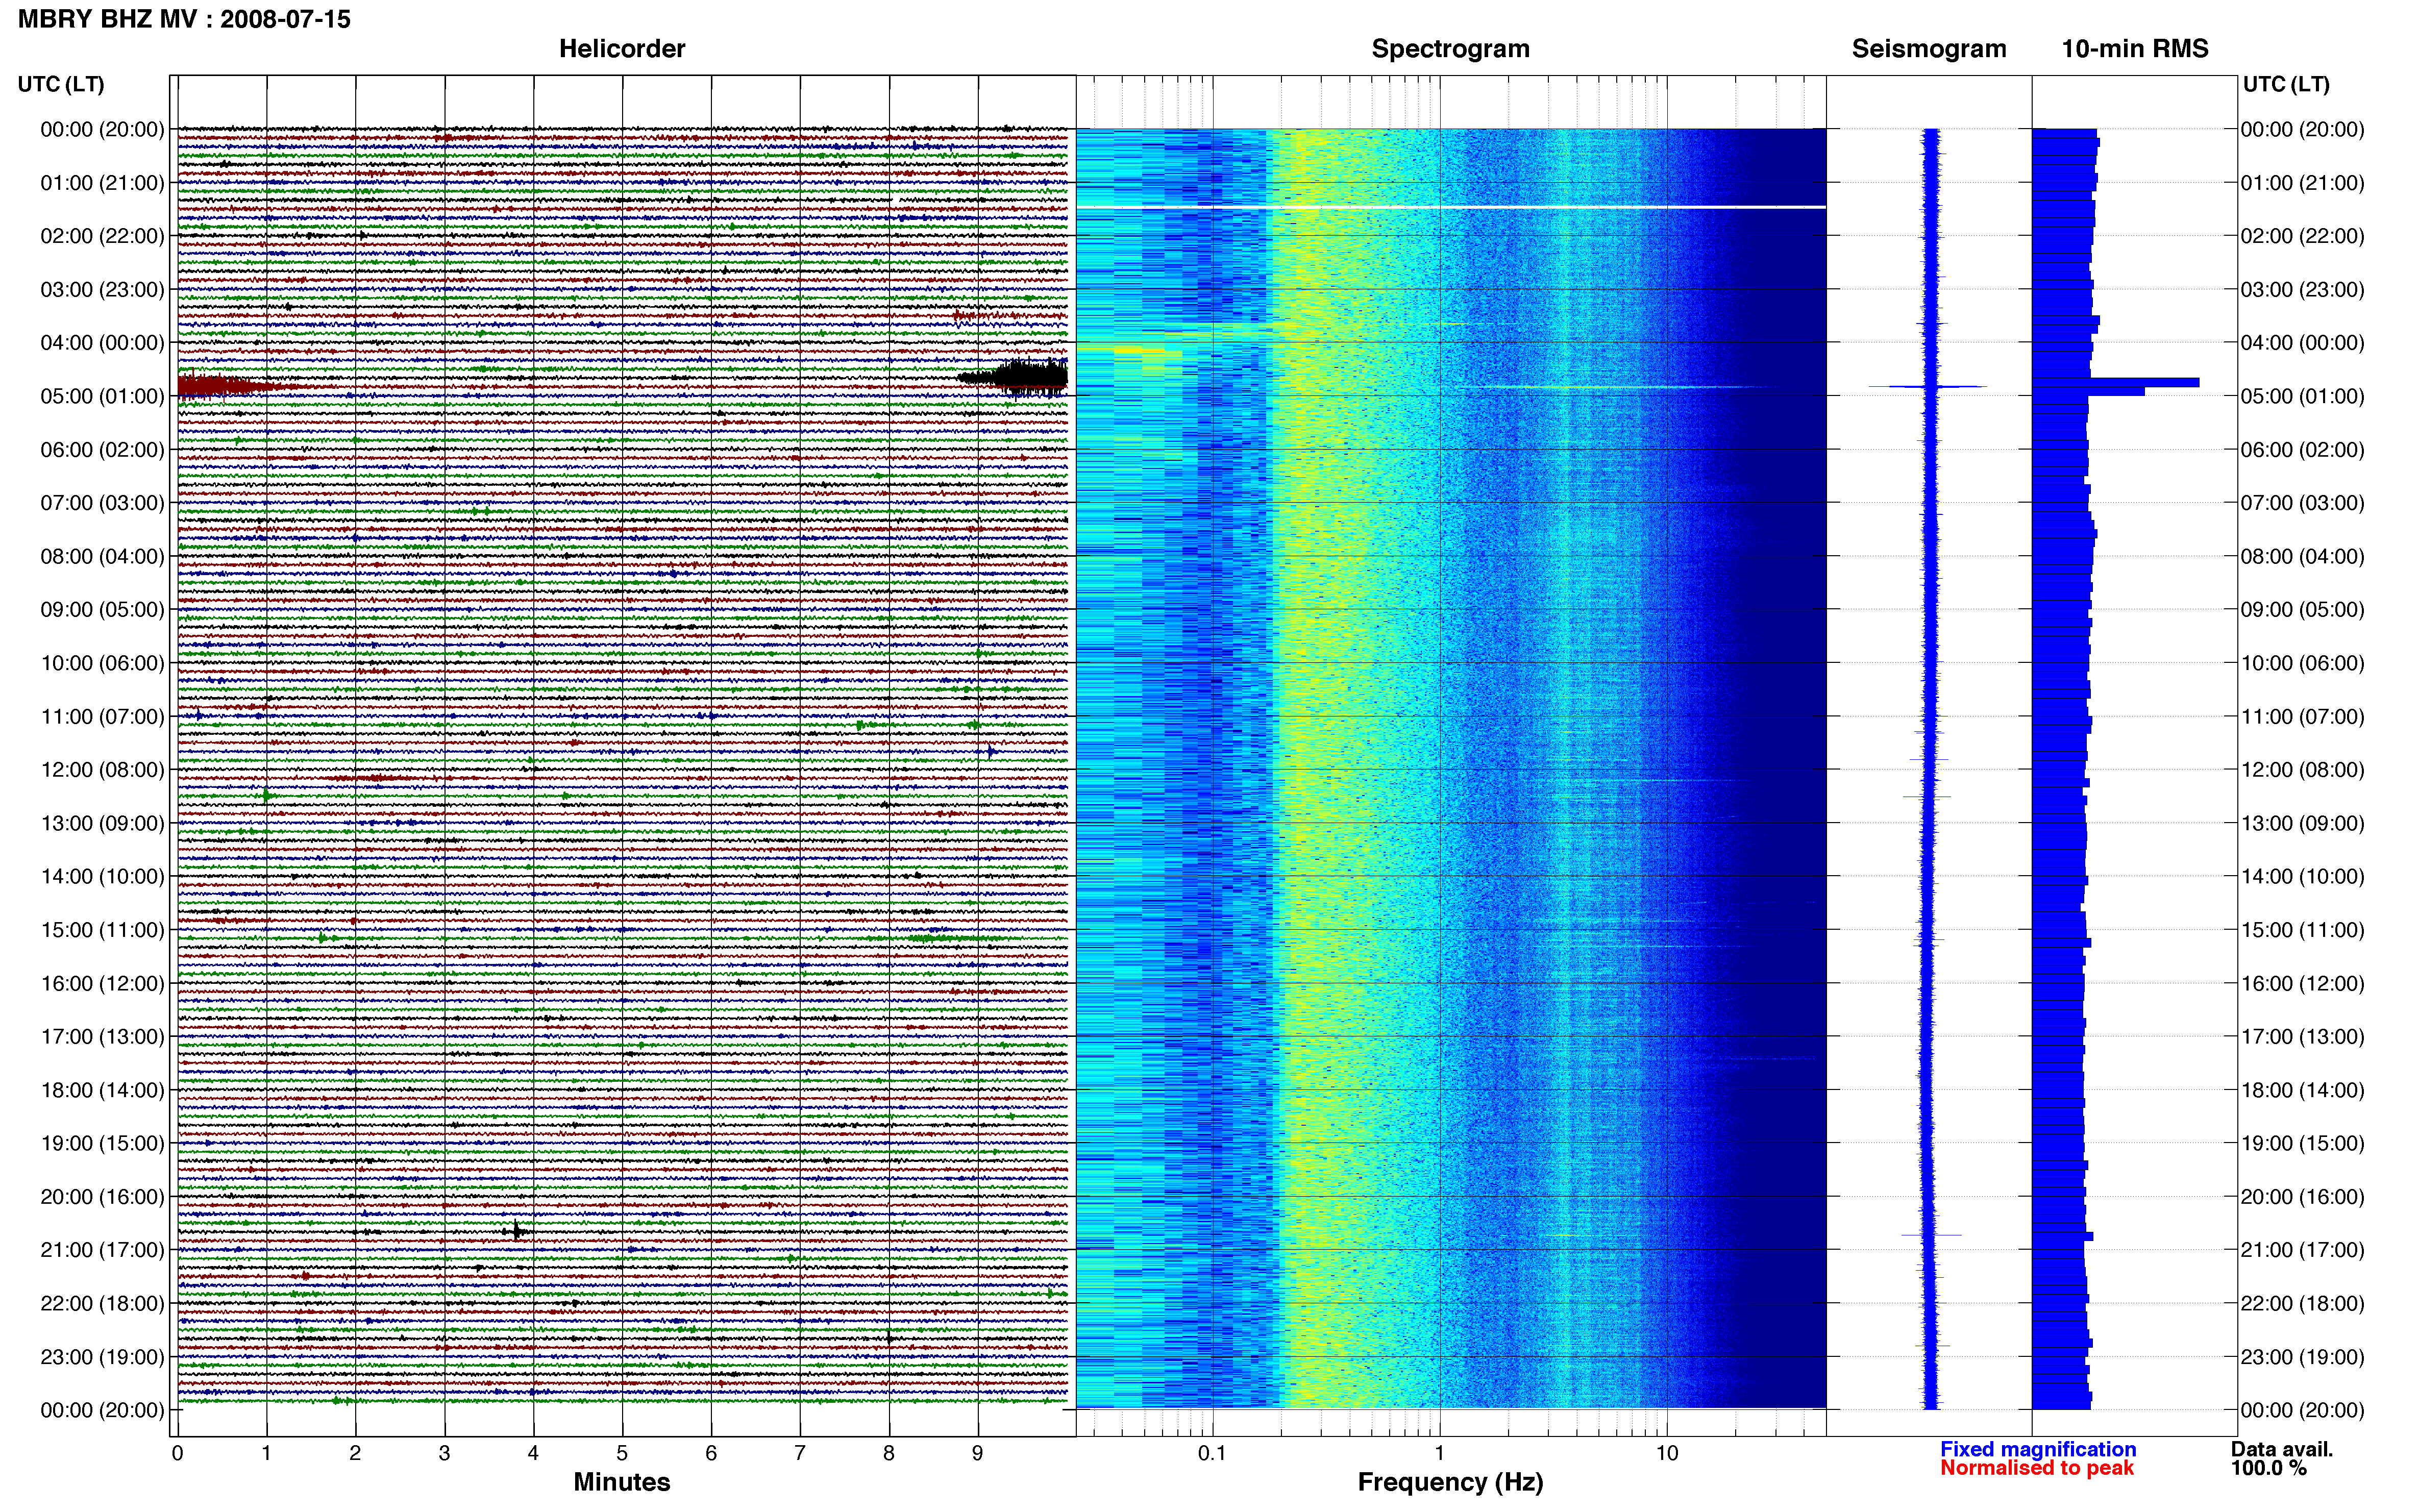The image size is (2419, 1512).
Task: Click the small Seismogram spike near 21:00
Action: (x=1931, y=1235)
